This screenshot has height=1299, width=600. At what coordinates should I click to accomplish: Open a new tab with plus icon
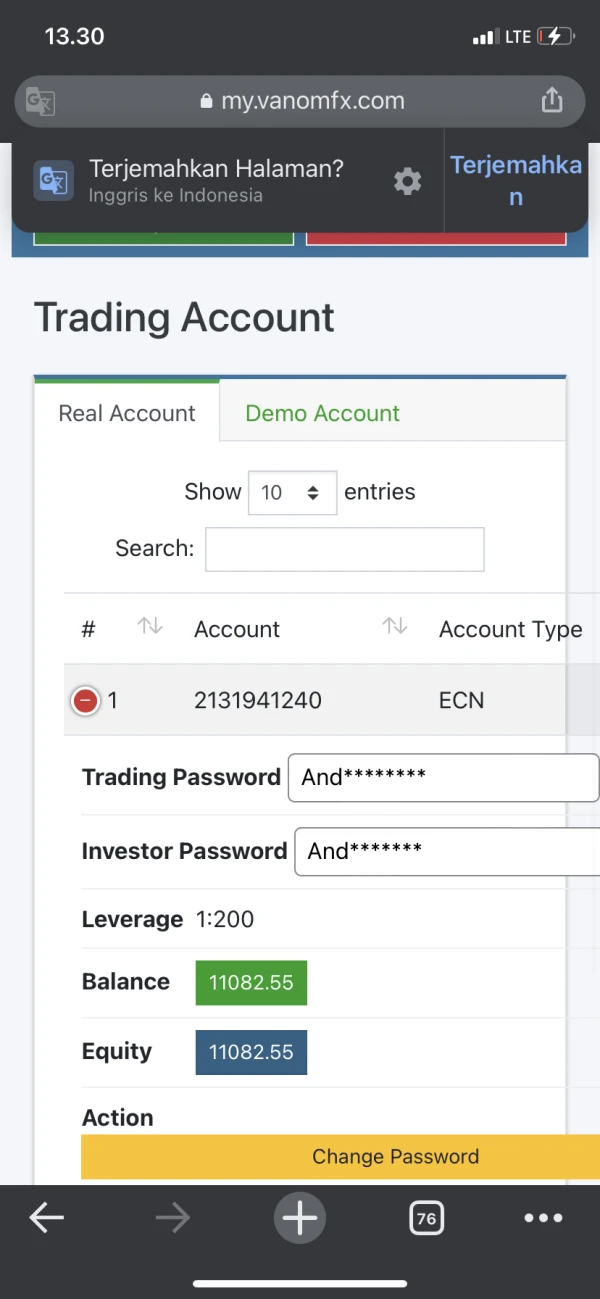click(300, 1217)
